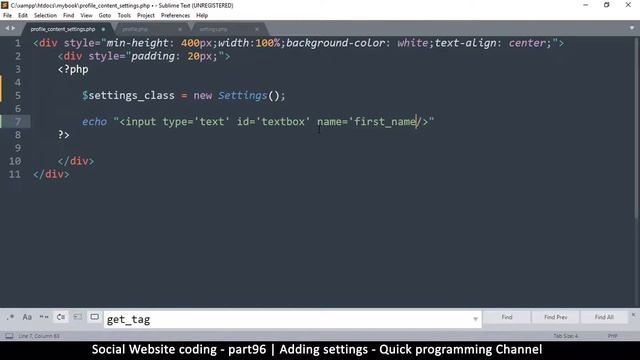
Task: Close the settings.php tab
Action: pyautogui.click(x=257, y=29)
